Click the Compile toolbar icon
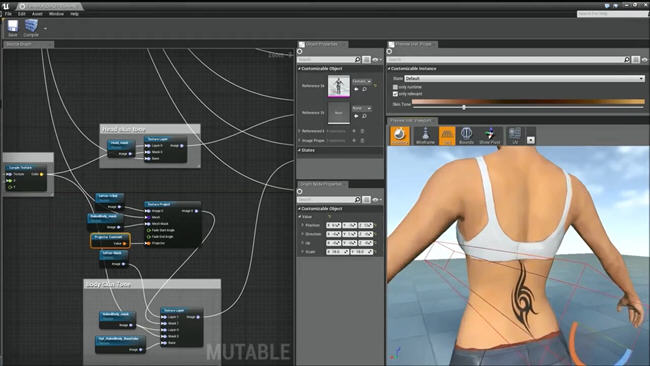This screenshot has height=366, width=650. pos(31,28)
